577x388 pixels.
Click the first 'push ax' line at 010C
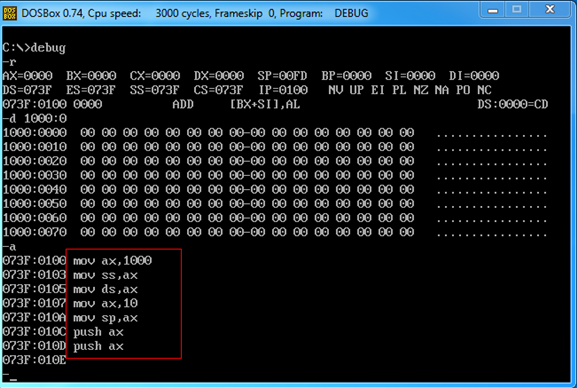tap(98, 332)
